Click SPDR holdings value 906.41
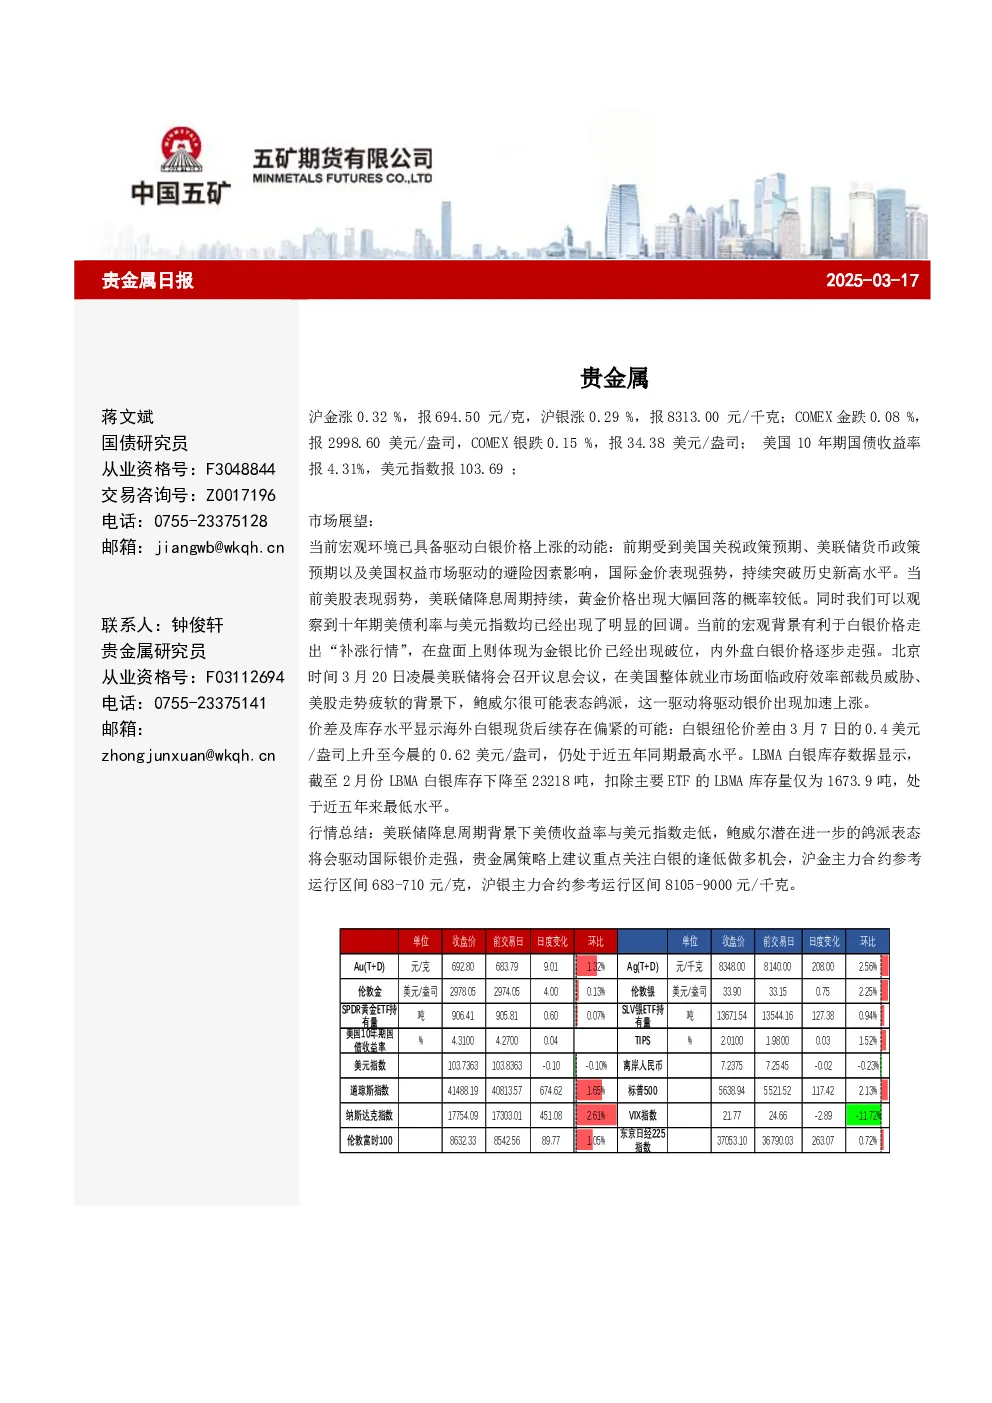 pyautogui.click(x=463, y=1016)
